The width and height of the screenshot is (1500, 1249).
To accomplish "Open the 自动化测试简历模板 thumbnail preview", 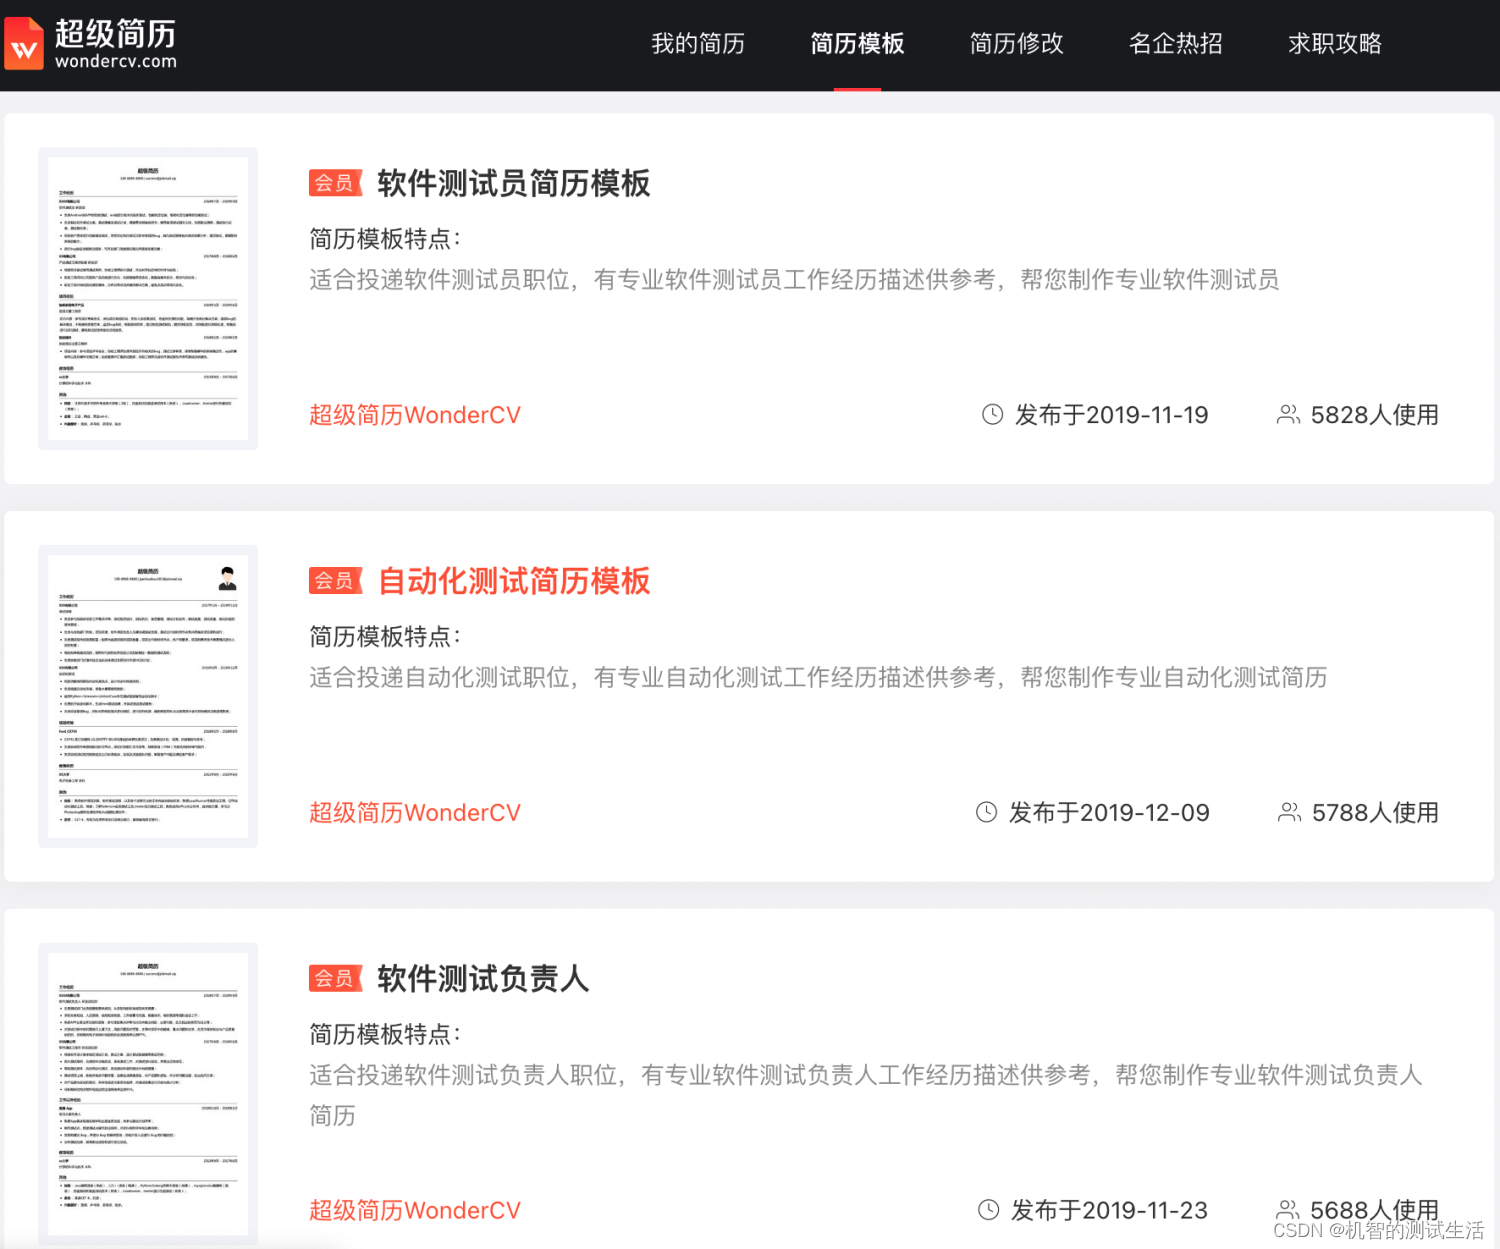I will (x=148, y=696).
